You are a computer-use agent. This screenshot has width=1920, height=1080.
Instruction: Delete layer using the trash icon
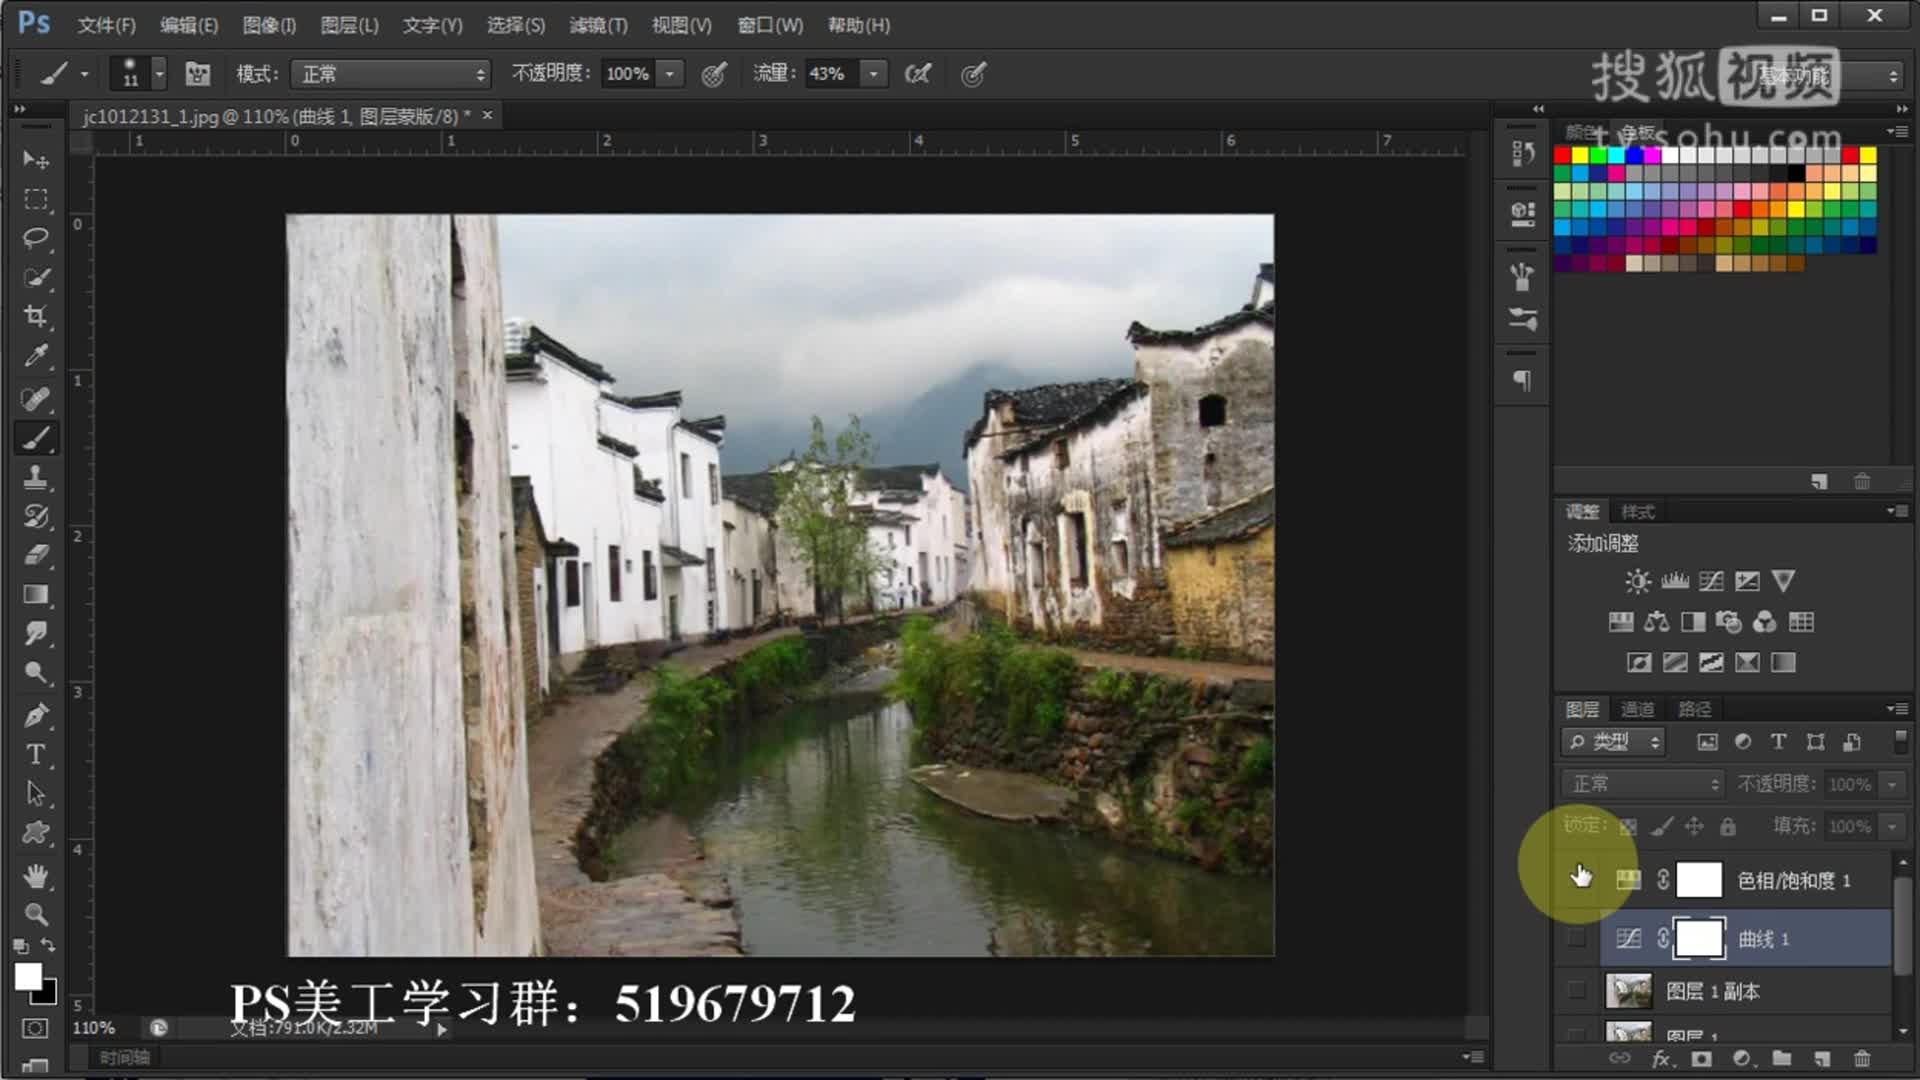pyautogui.click(x=1861, y=1058)
